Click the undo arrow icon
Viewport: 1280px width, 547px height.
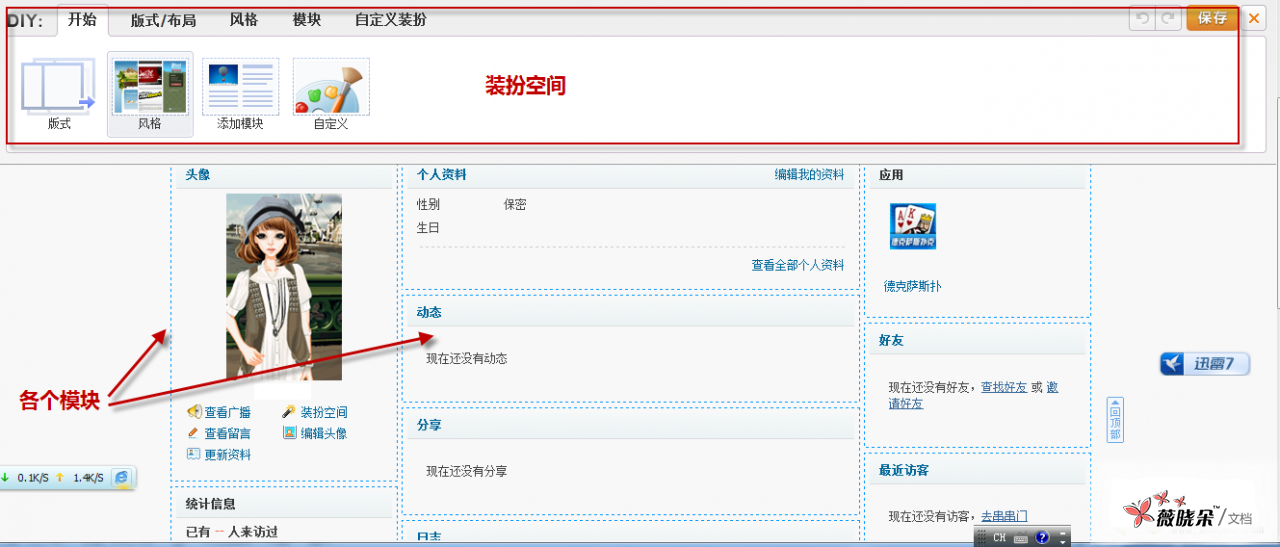pyautogui.click(x=1142, y=18)
